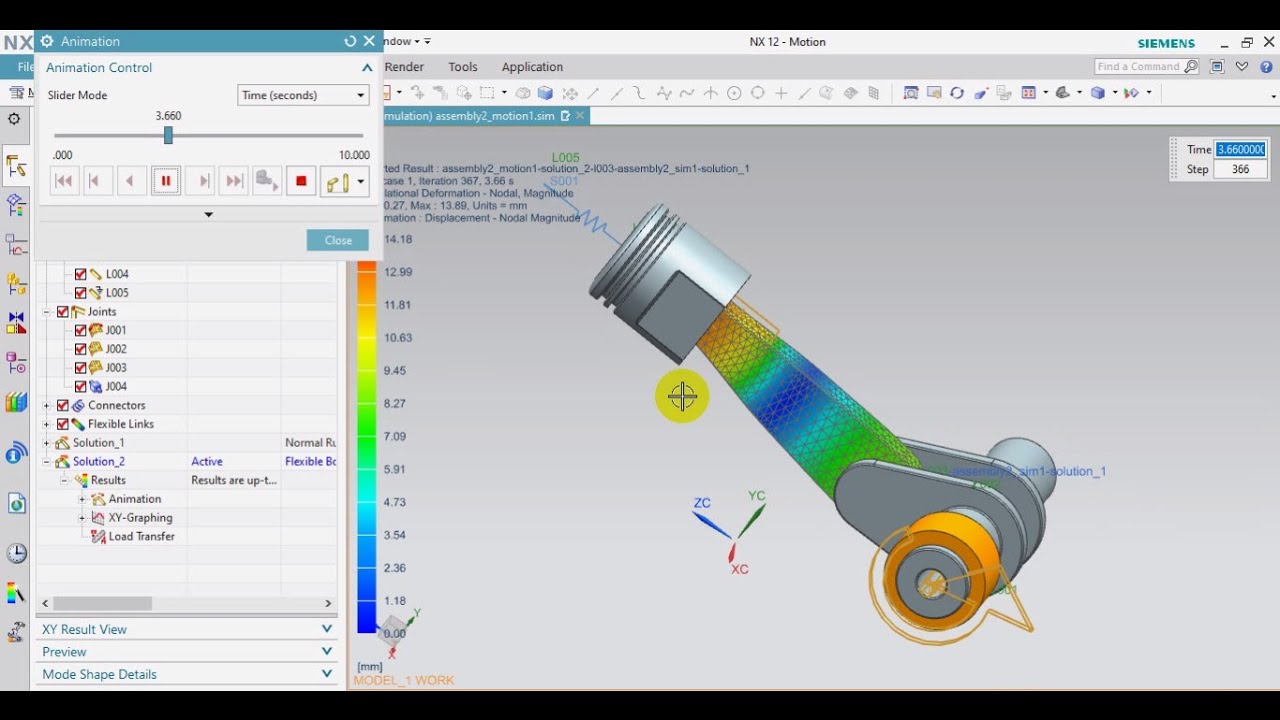Expand the Solution_1 node
The image size is (1280, 720).
click(46, 443)
